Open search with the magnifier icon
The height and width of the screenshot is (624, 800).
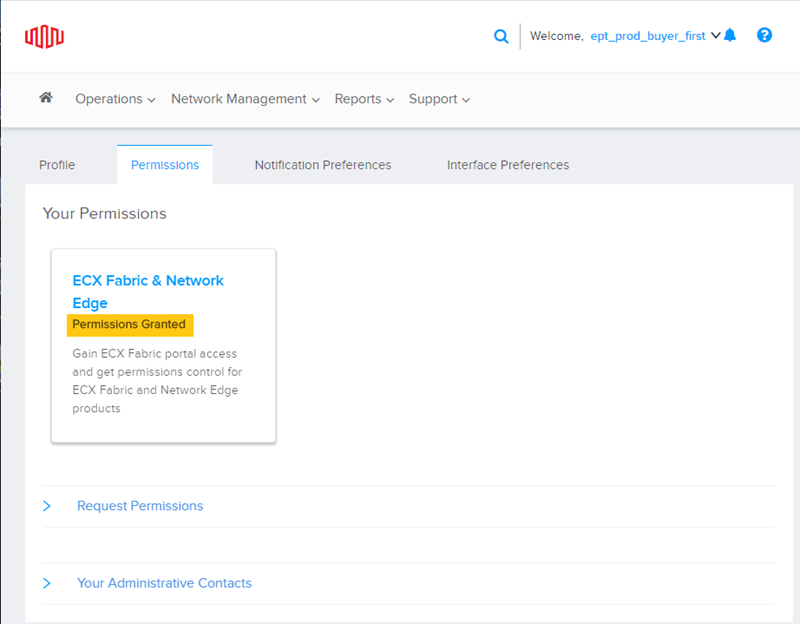[501, 36]
